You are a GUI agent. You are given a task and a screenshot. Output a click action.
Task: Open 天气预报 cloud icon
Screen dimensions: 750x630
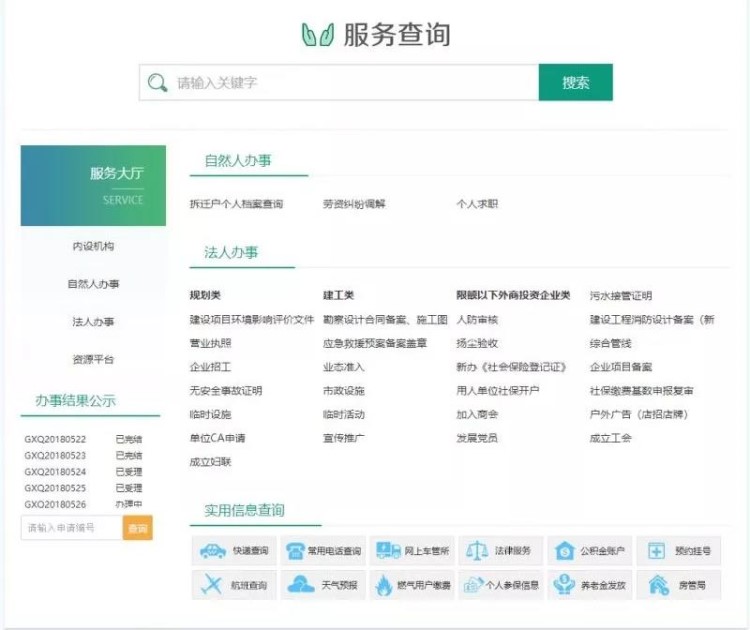click(300, 584)
